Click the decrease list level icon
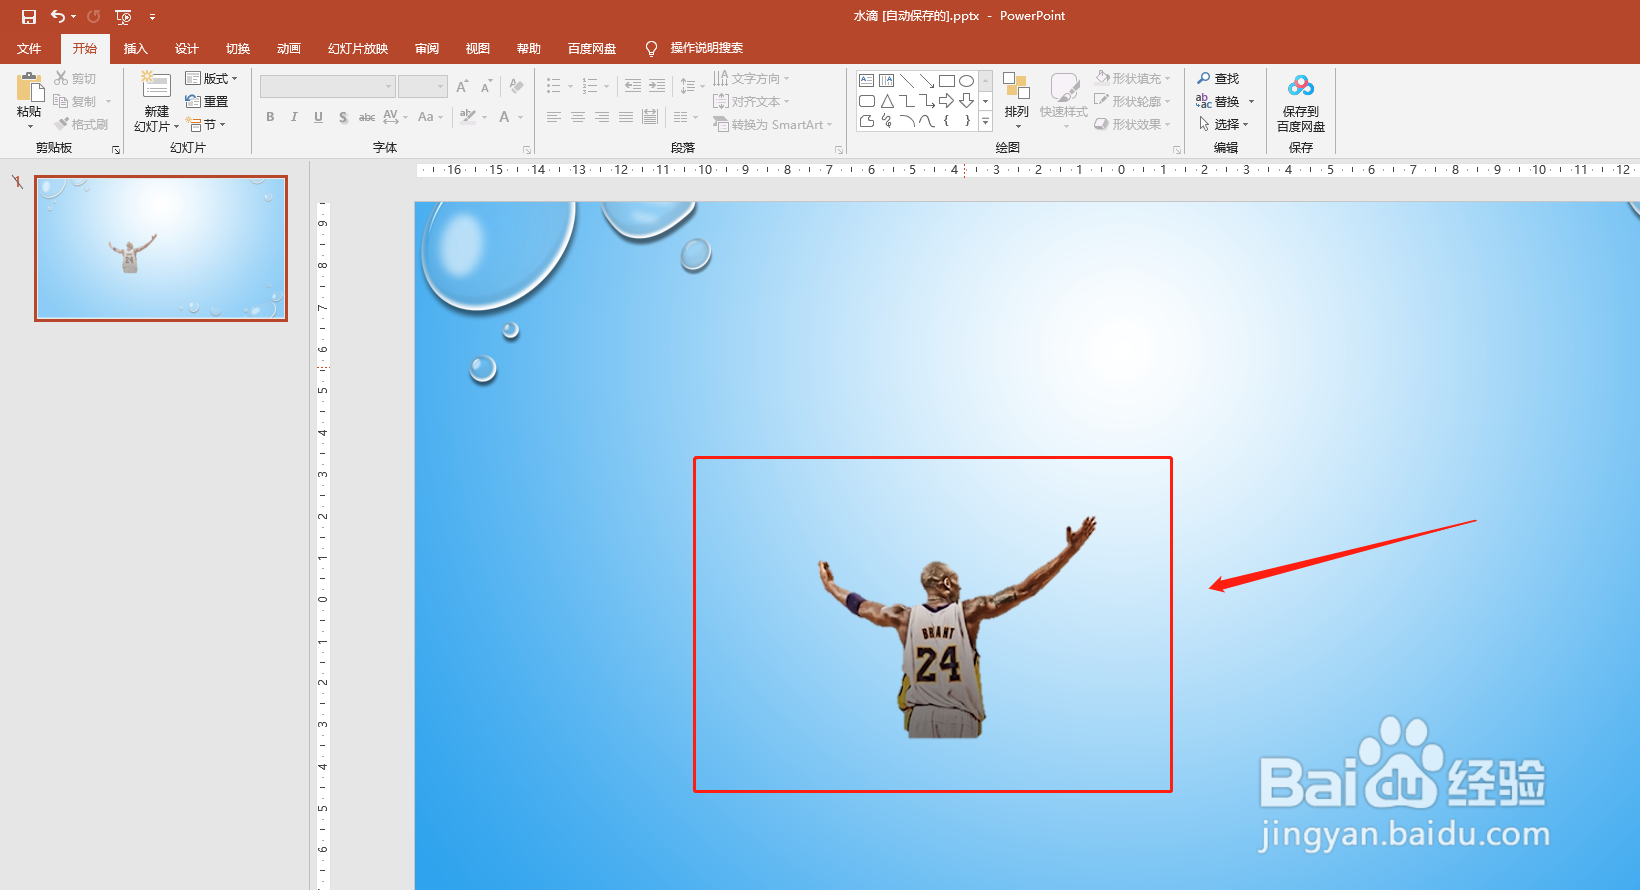Screen dimensions: 1640x890 click(x=633, y=87)
